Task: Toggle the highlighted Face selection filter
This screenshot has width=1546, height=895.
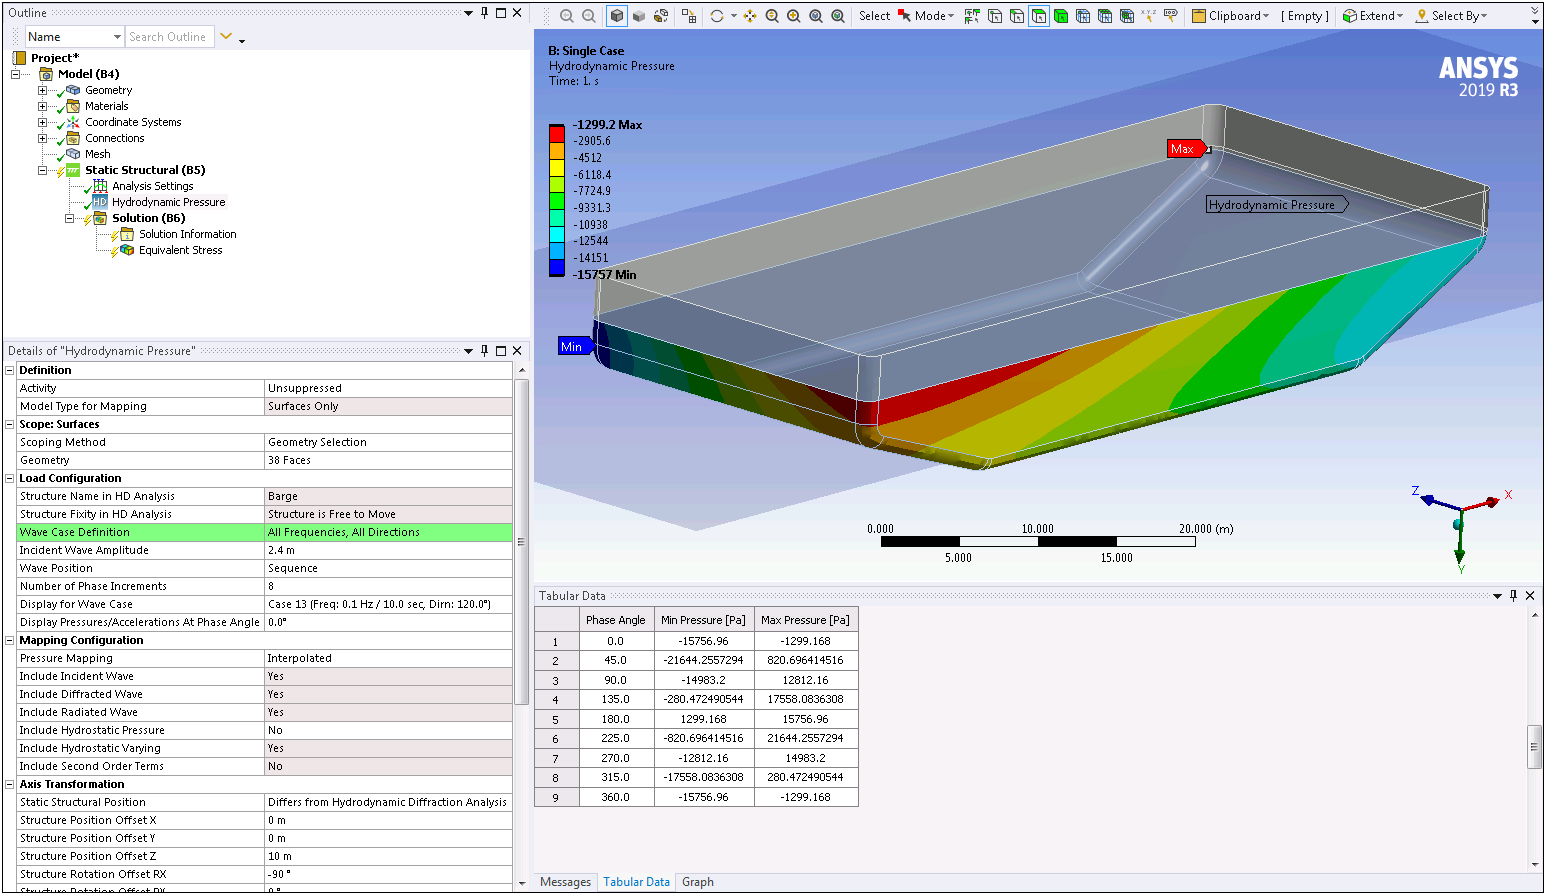Action: [x=1039, y=16]
